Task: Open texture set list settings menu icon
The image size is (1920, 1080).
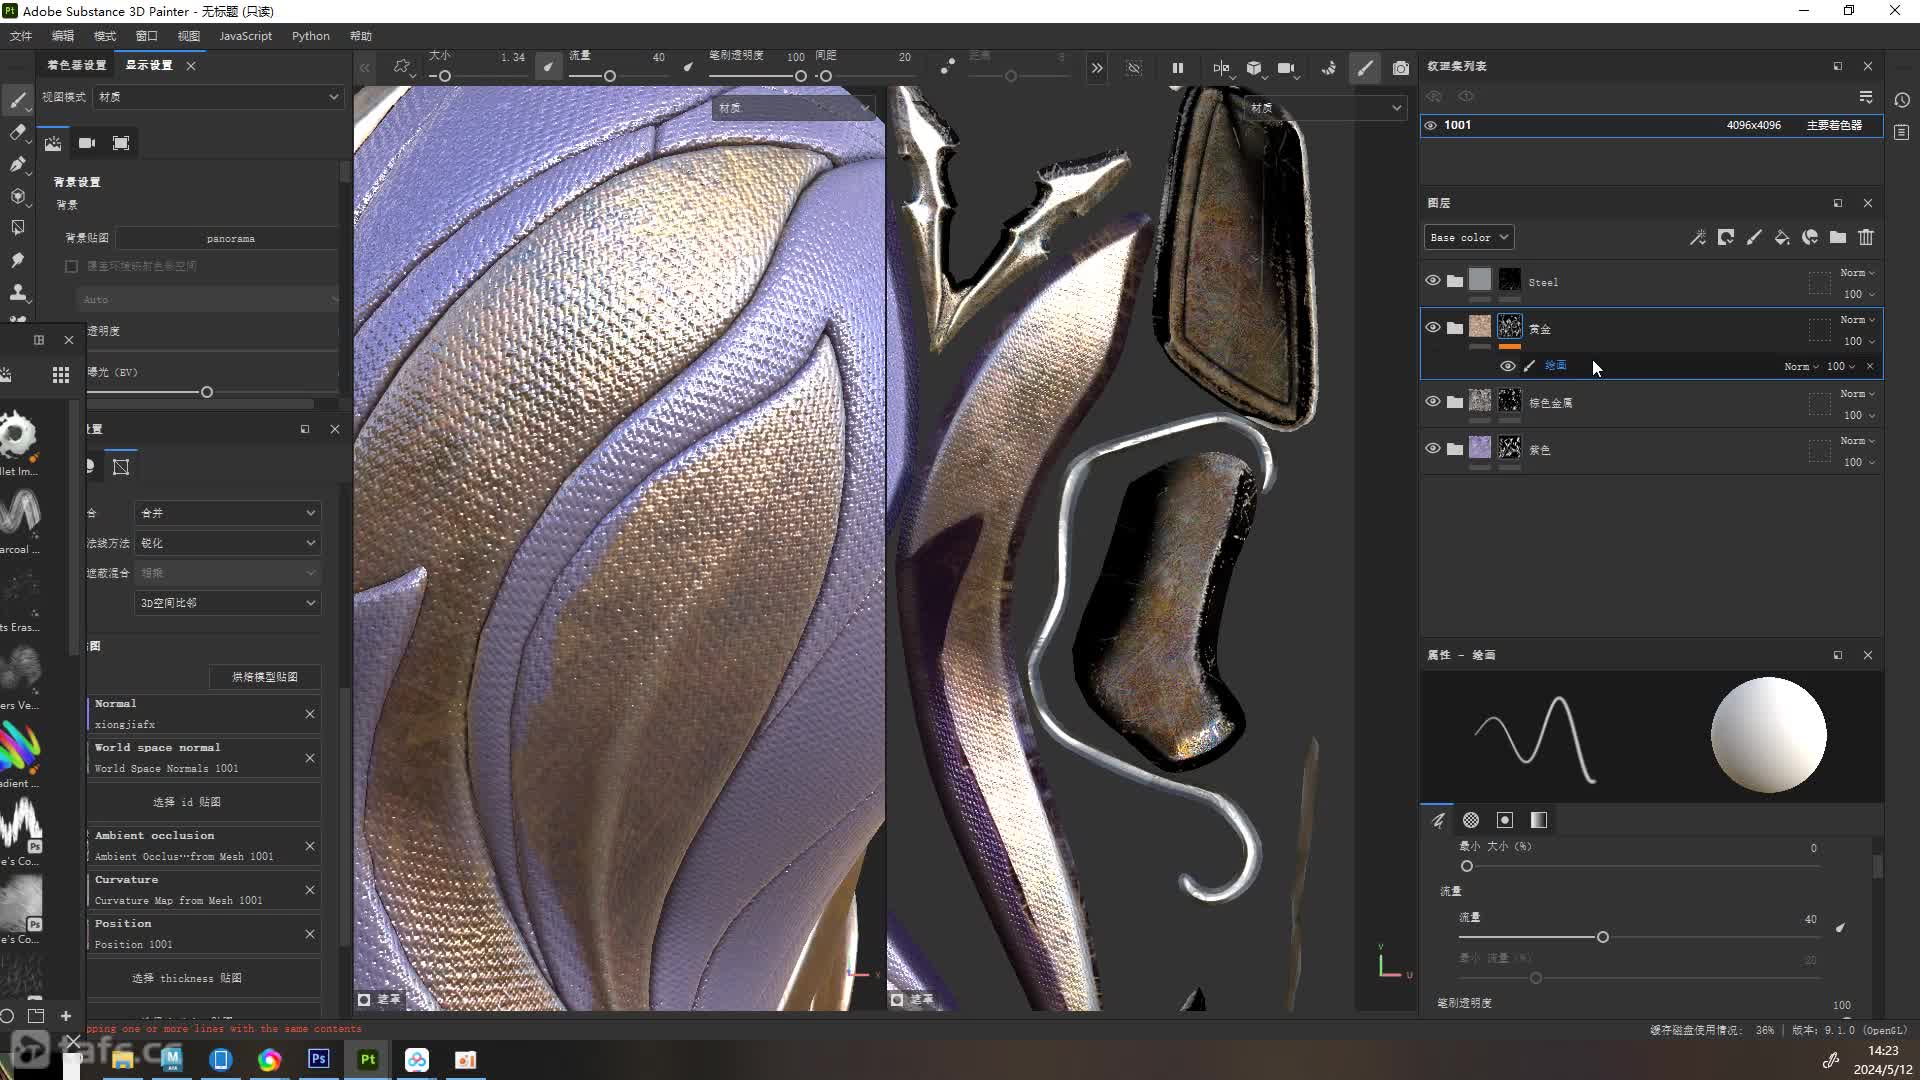Action: pyautogui.click(x=1866, y=97)
